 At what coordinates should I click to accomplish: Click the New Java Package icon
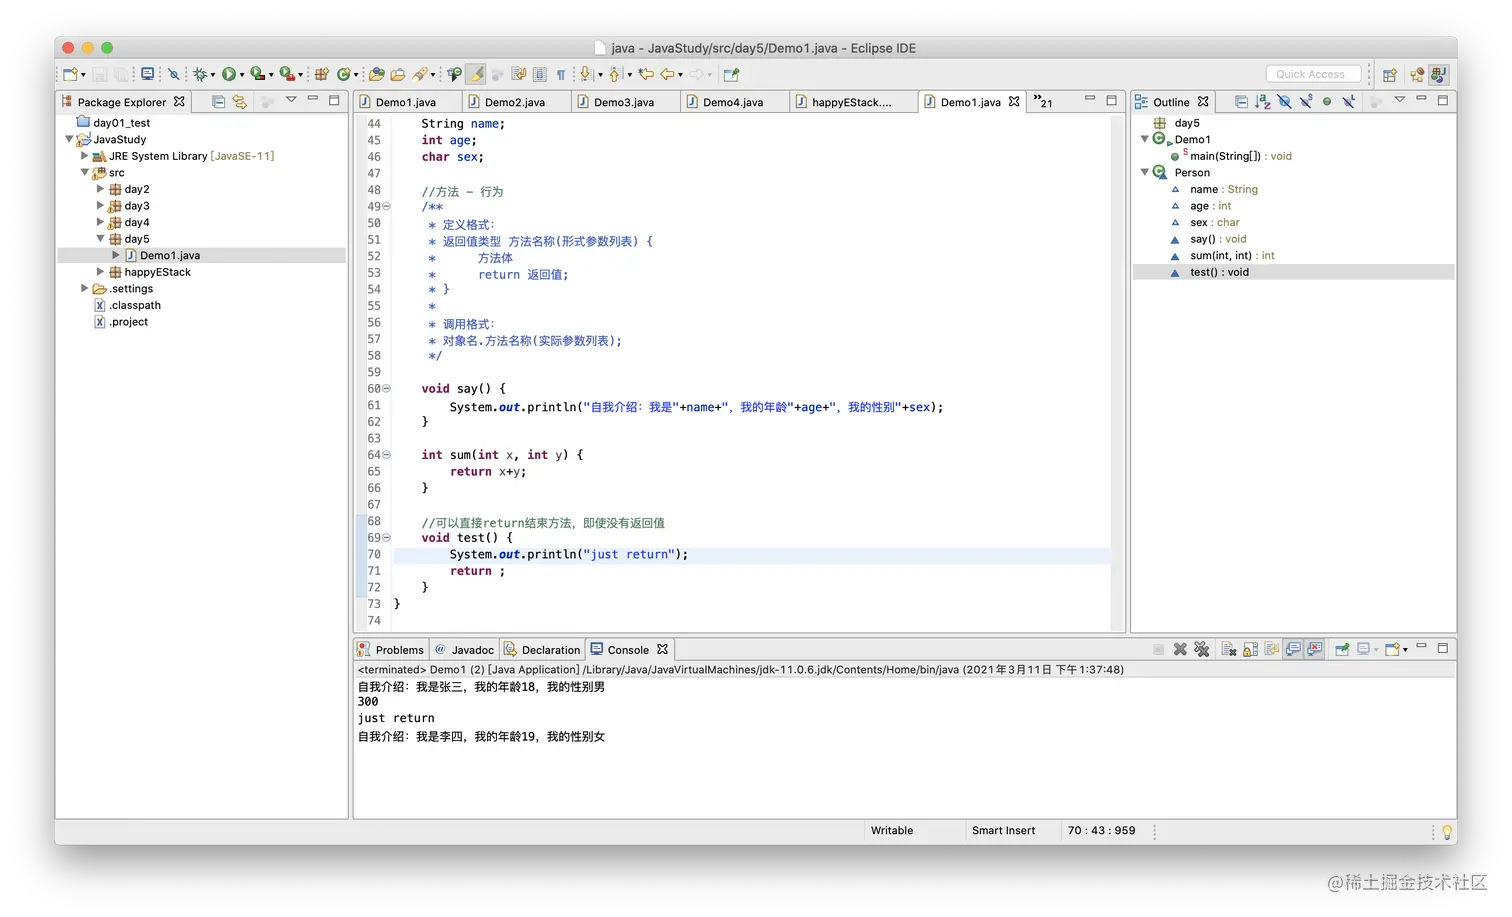(x=322, y=74)
